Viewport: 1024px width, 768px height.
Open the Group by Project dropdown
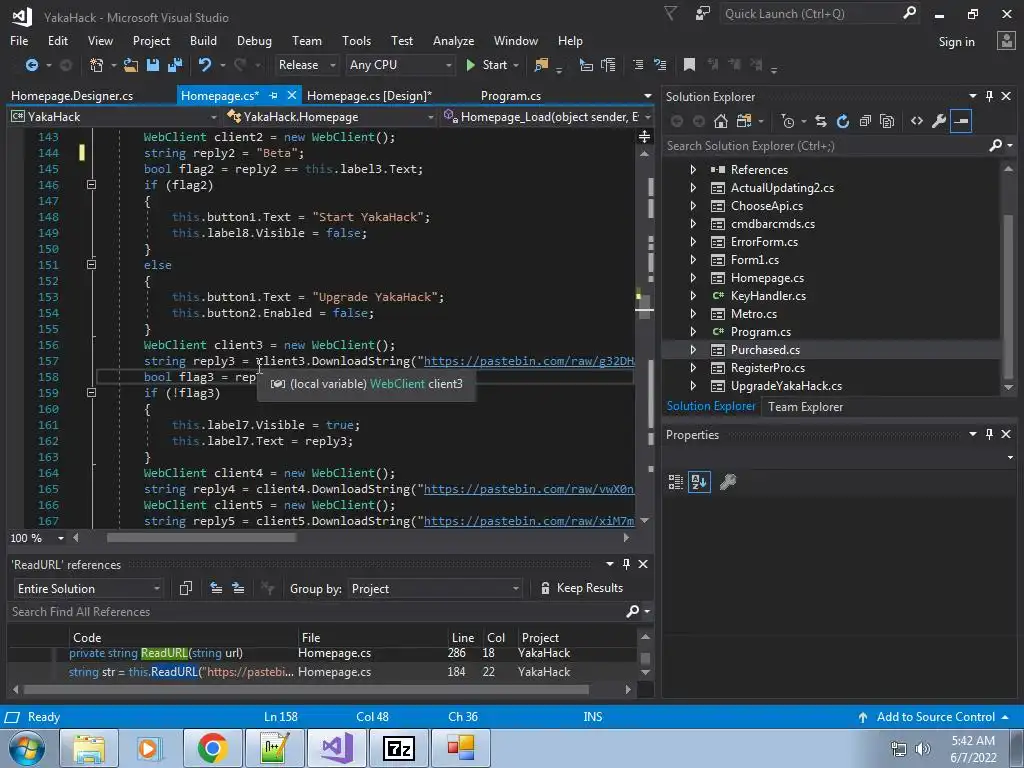click(x=435, y=588)
